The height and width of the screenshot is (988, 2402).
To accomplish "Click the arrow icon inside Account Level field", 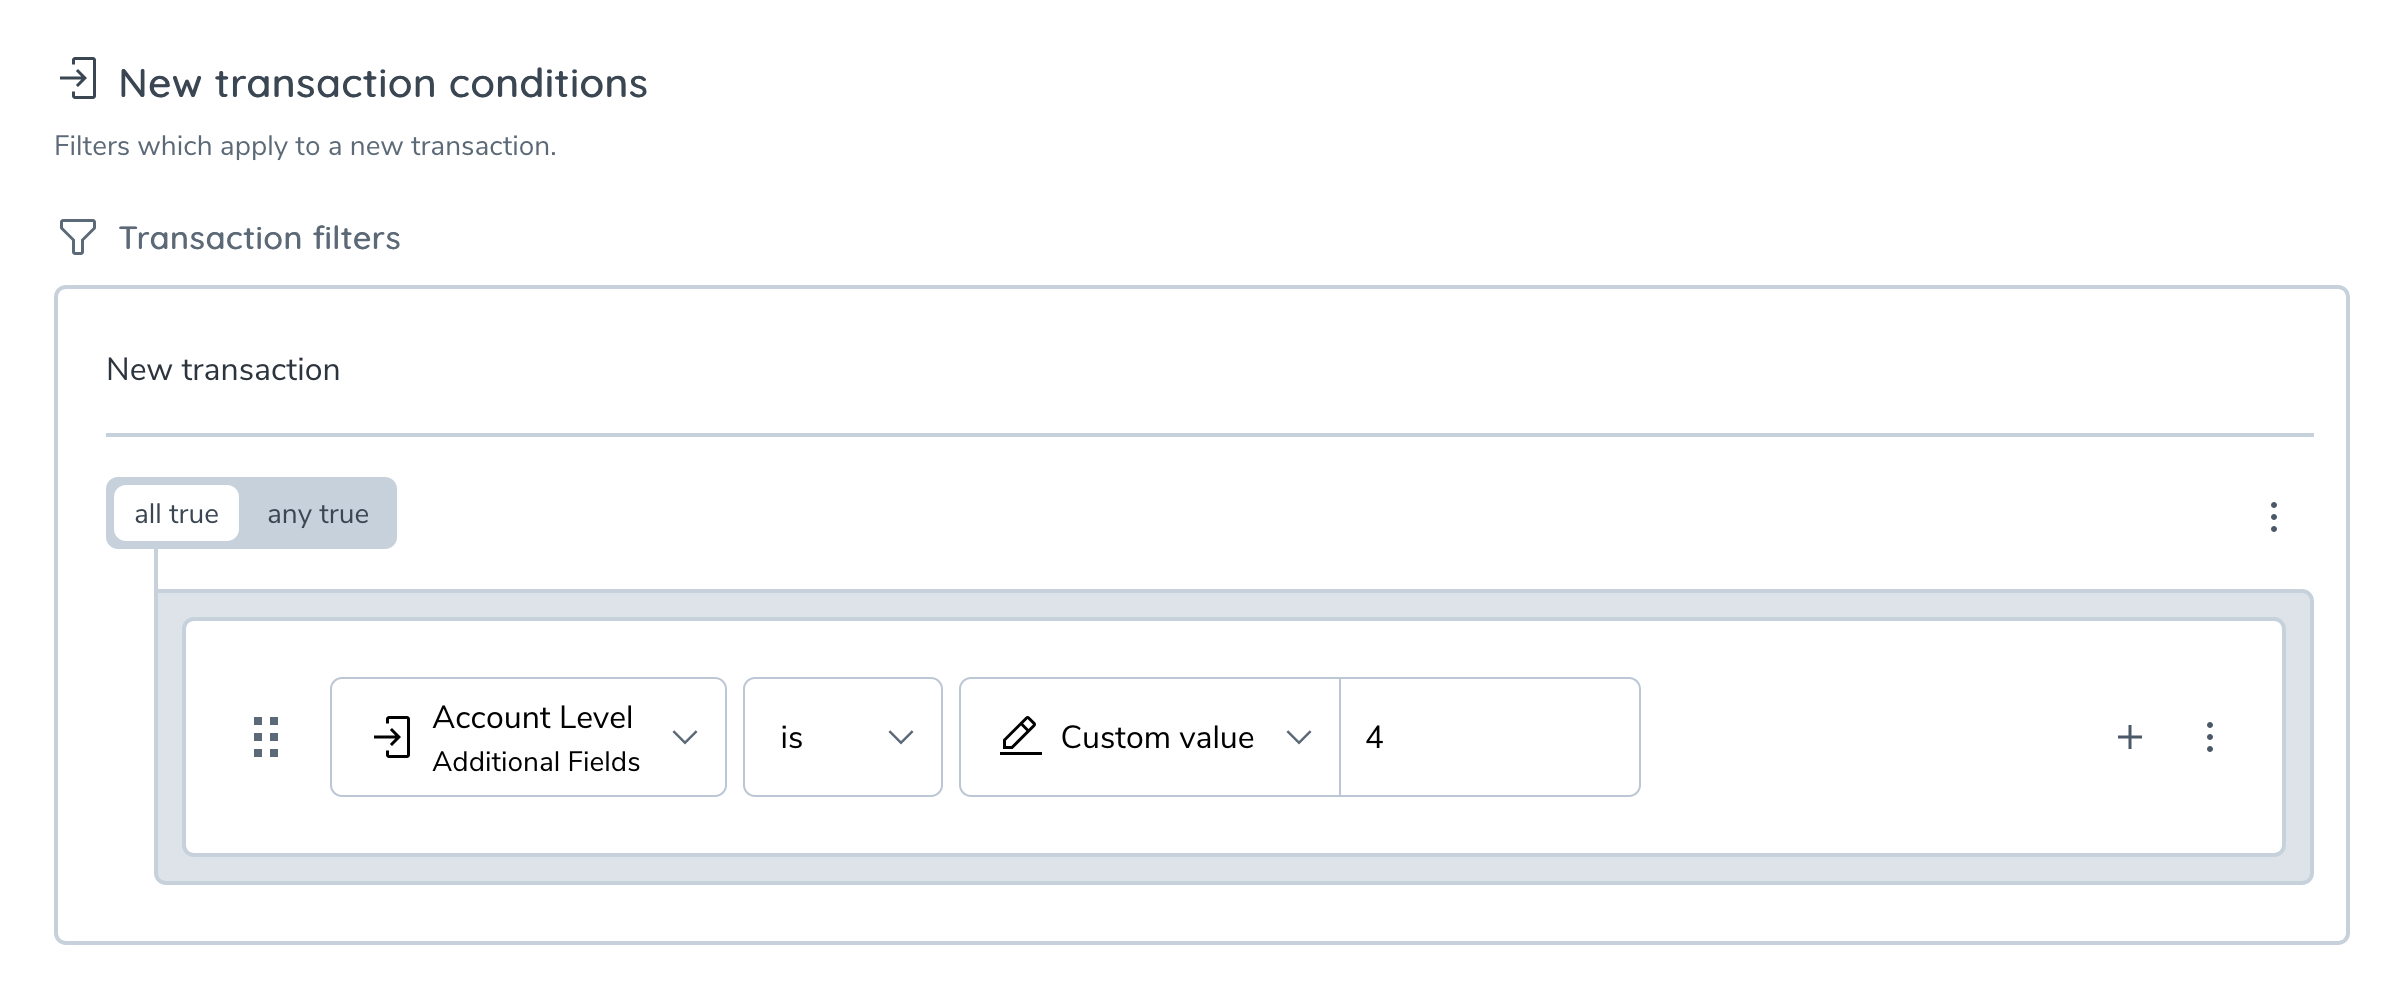I will (392, 737).
